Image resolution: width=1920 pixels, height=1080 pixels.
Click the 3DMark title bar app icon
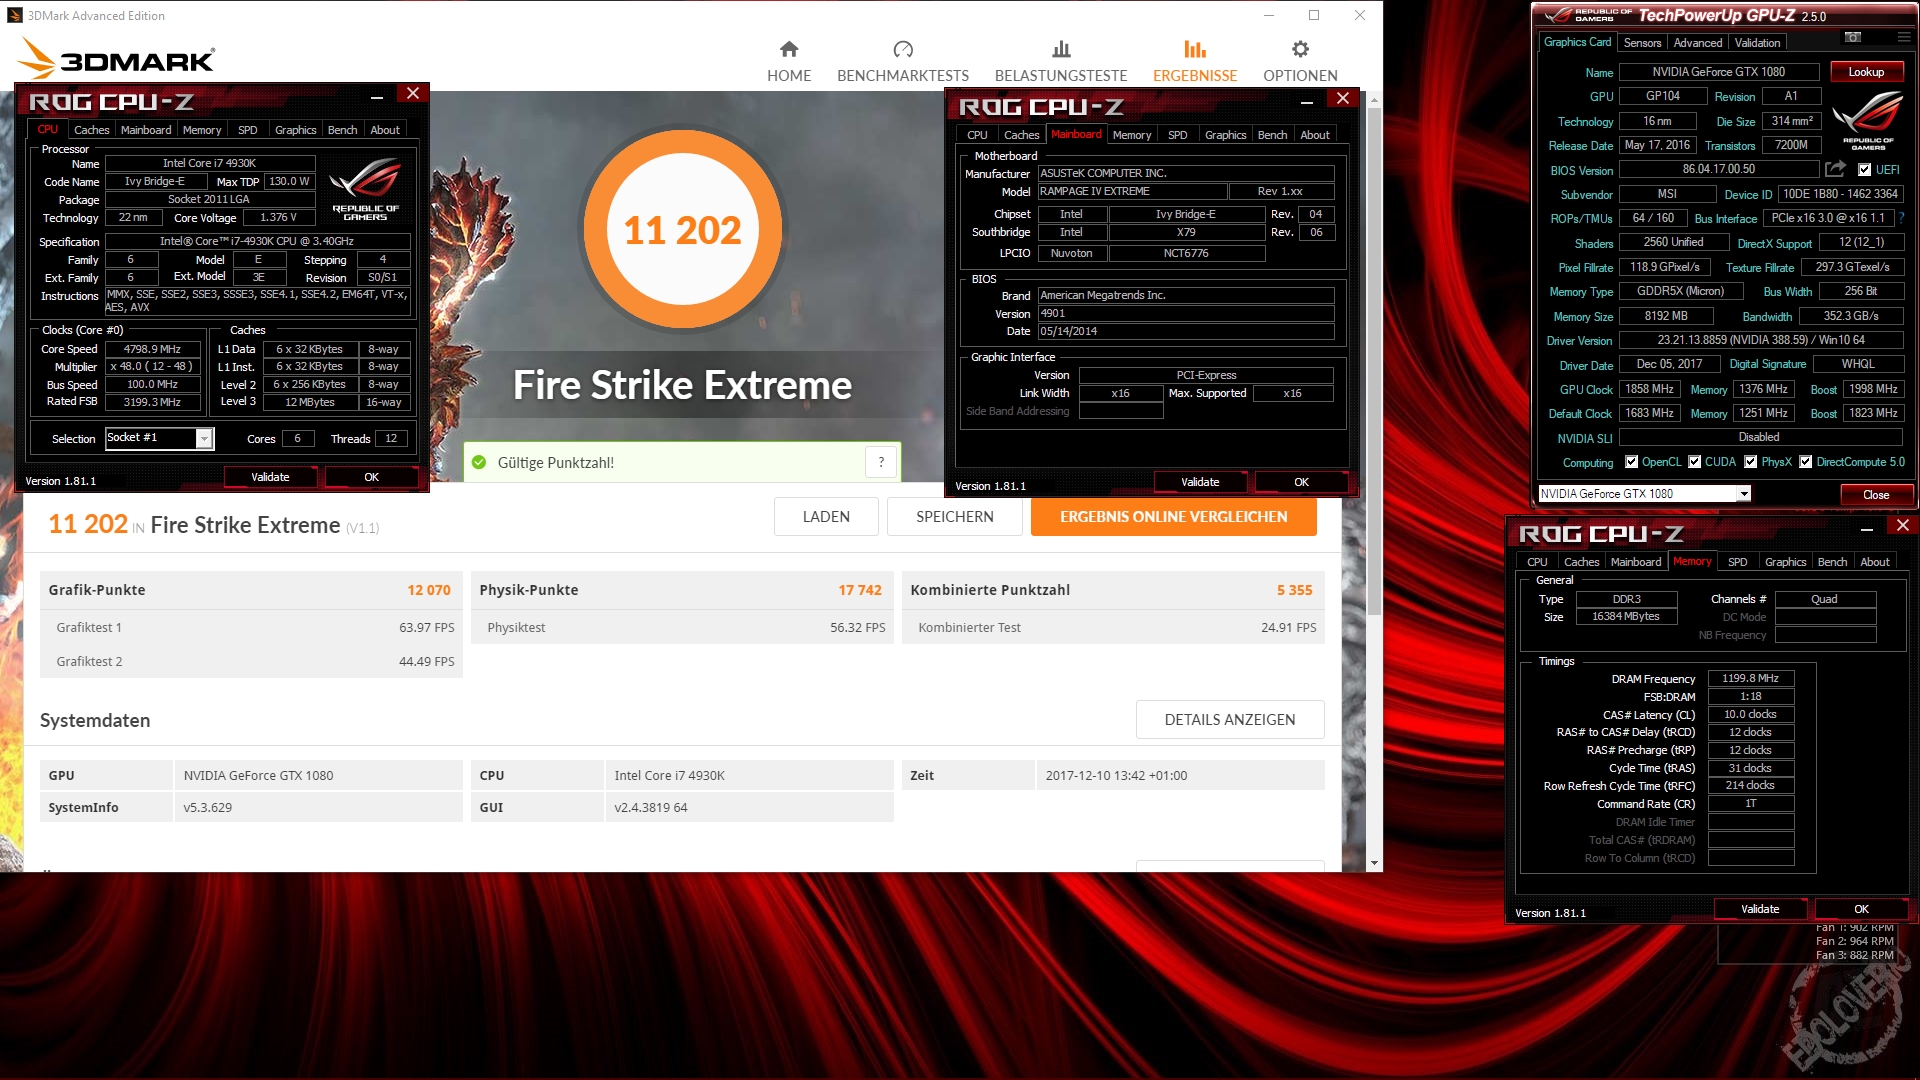[x=14, y=15]
